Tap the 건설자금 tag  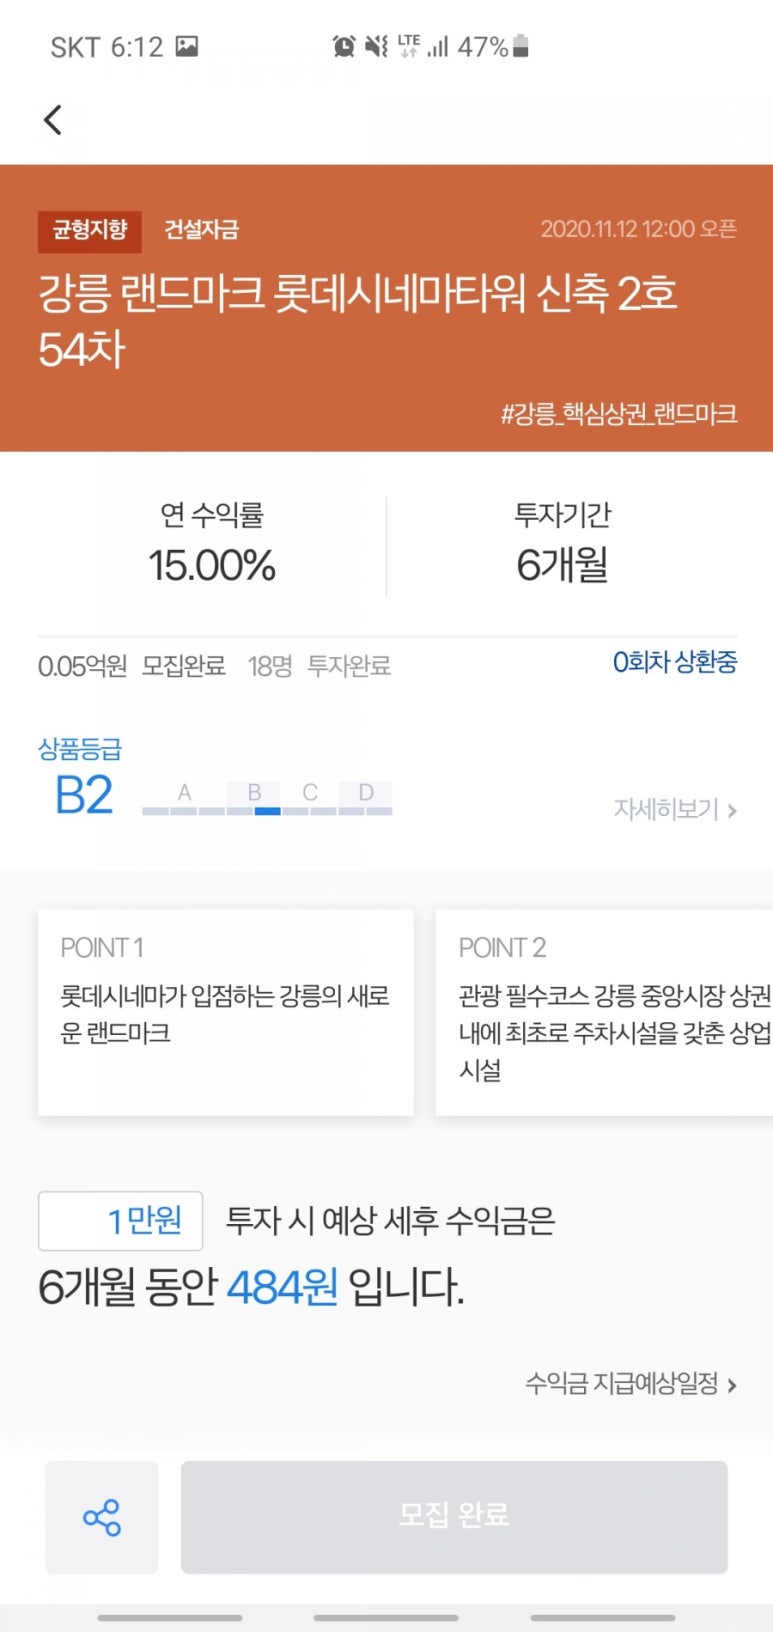[x=201, y=230]
